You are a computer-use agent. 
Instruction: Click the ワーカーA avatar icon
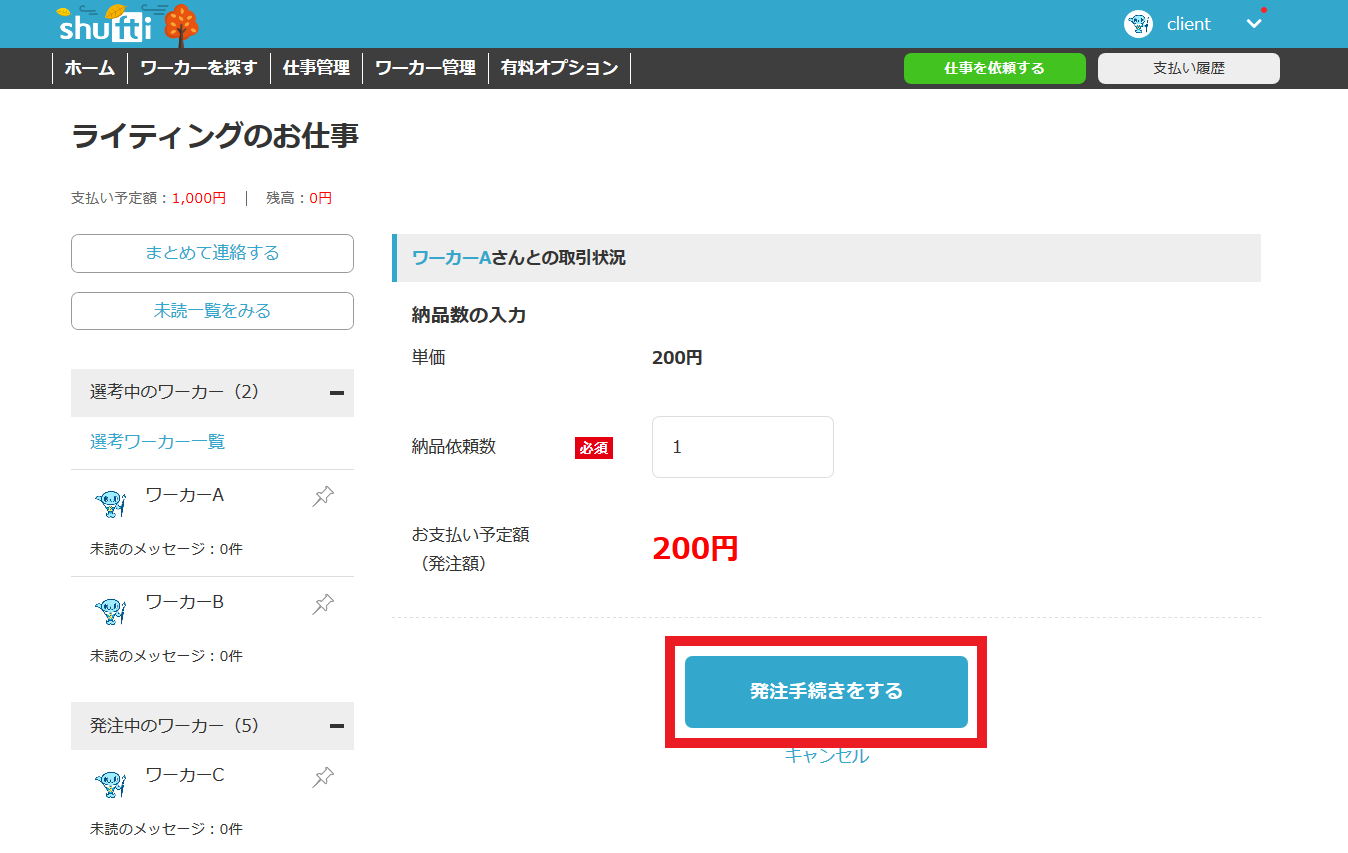coord(110,503)
